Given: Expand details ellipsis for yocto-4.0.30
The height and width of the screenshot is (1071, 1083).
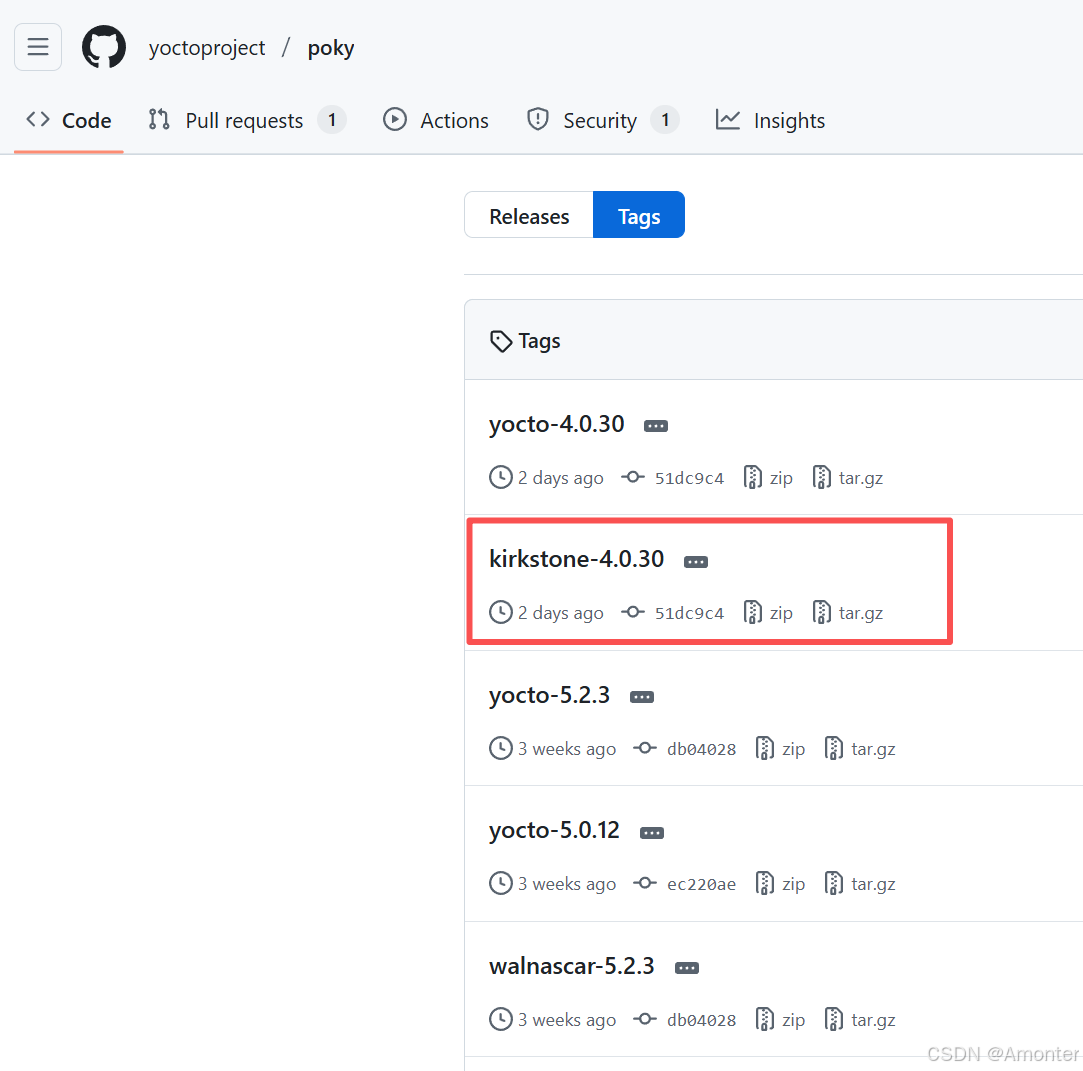Looking at the screenshot, I should pyautogui.click(x=655, y=426).
